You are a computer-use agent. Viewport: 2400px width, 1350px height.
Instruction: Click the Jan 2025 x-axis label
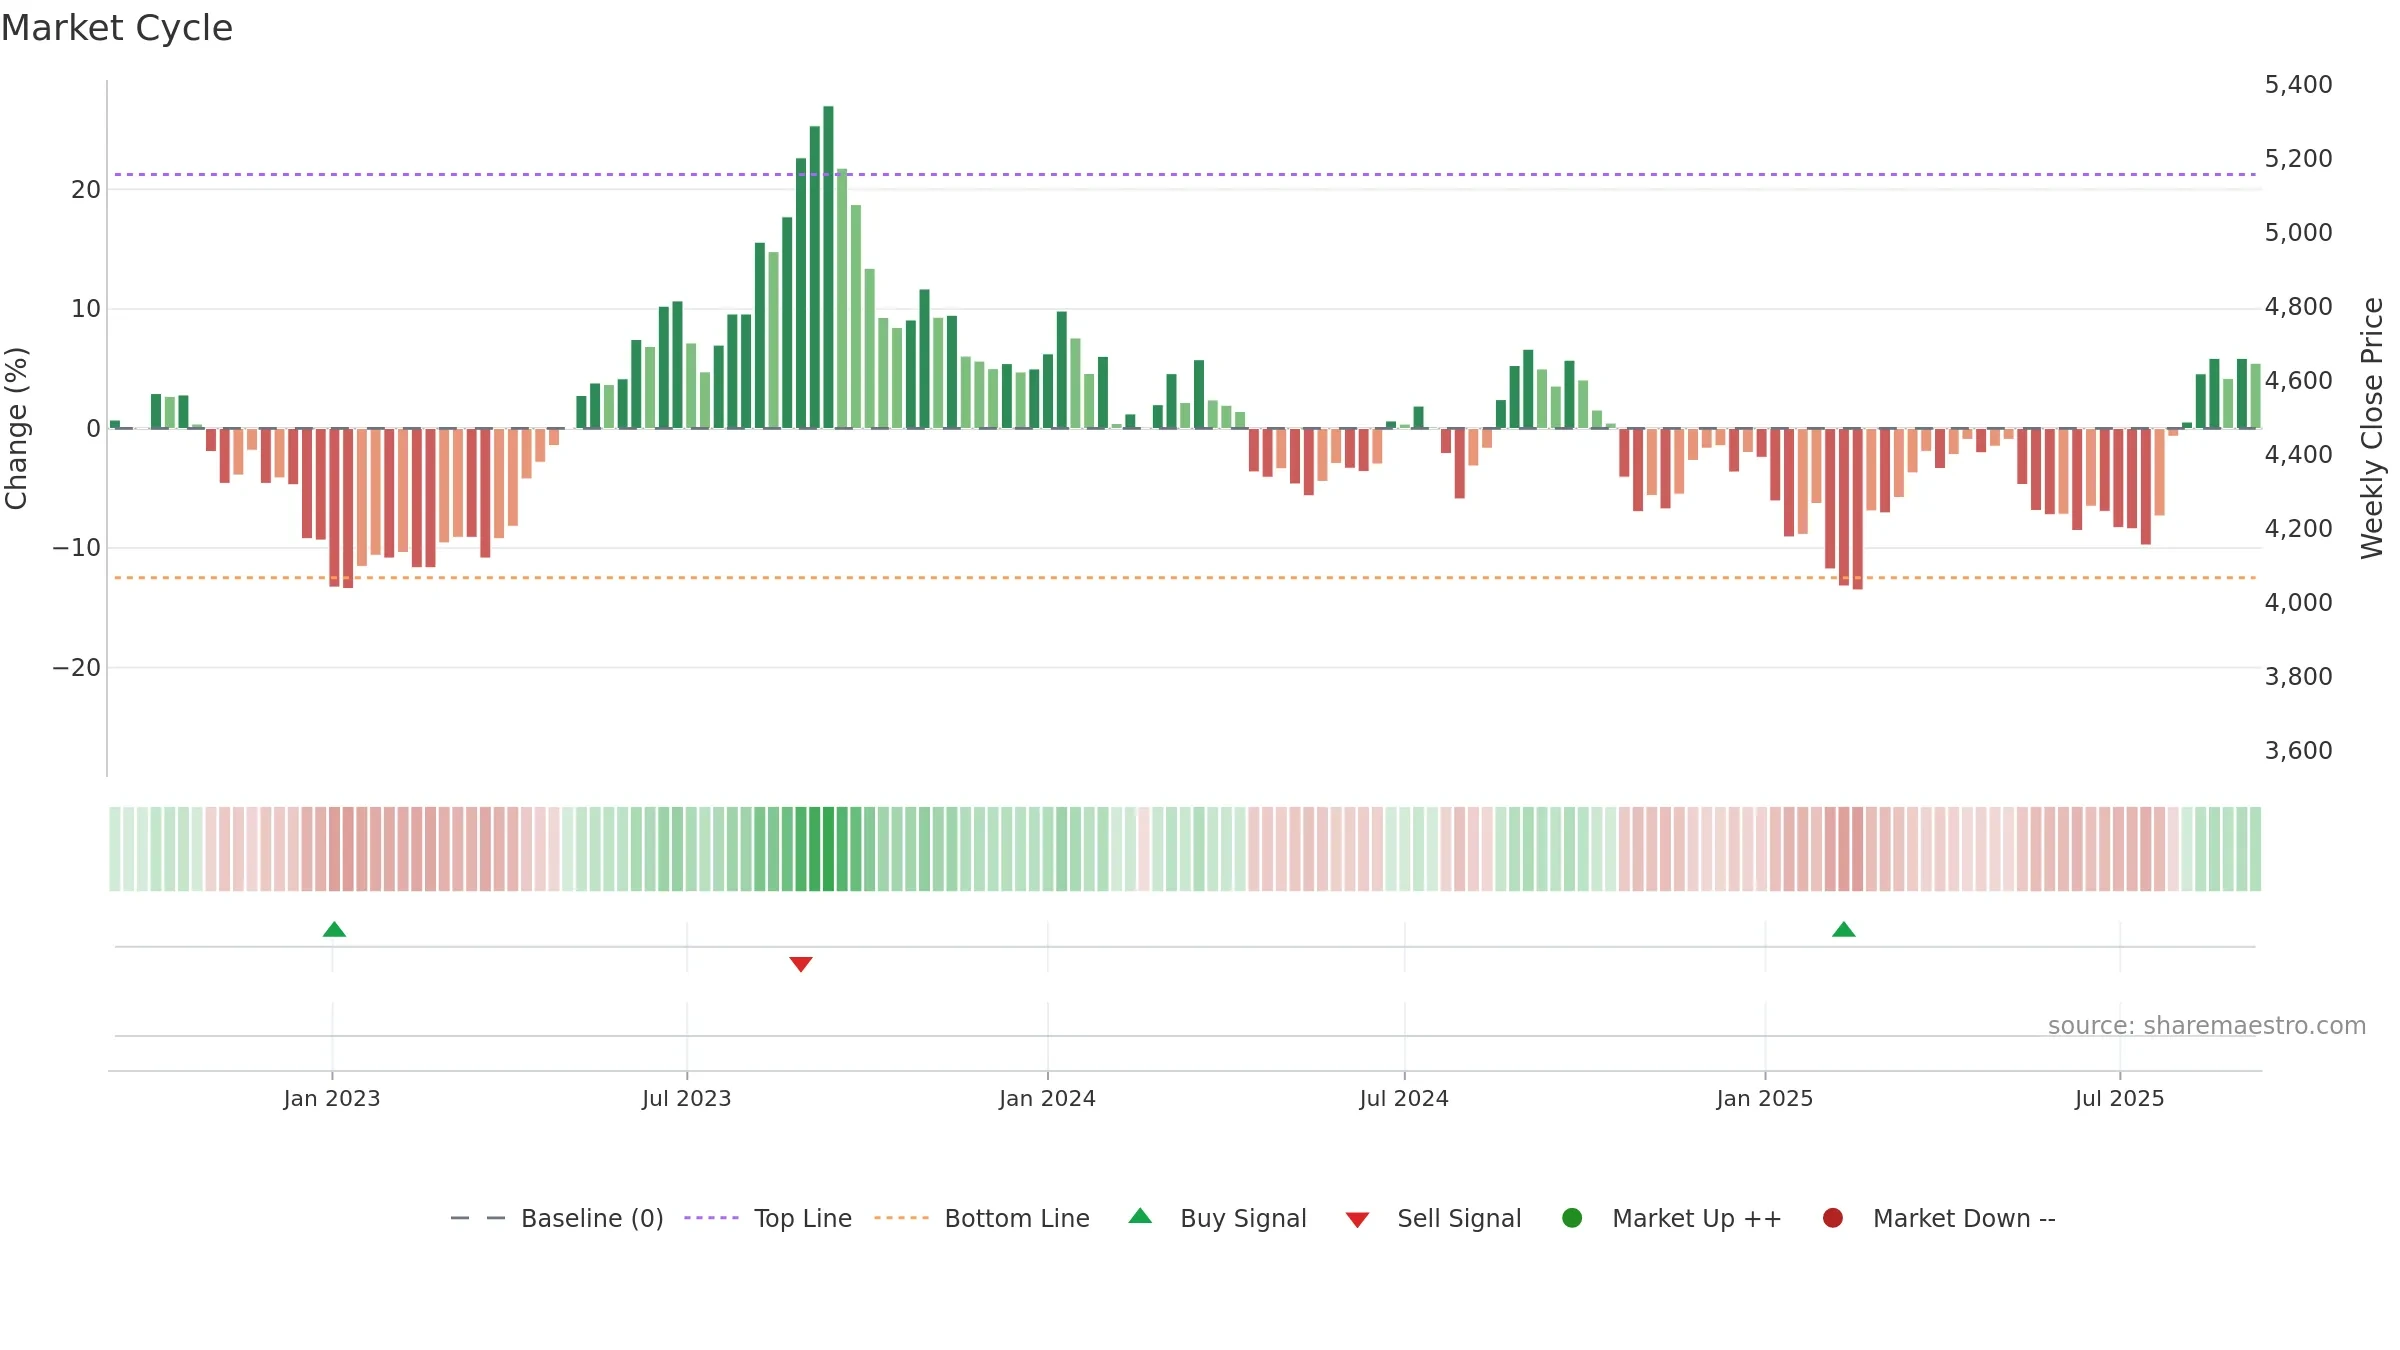[x=1765, y=1099]
